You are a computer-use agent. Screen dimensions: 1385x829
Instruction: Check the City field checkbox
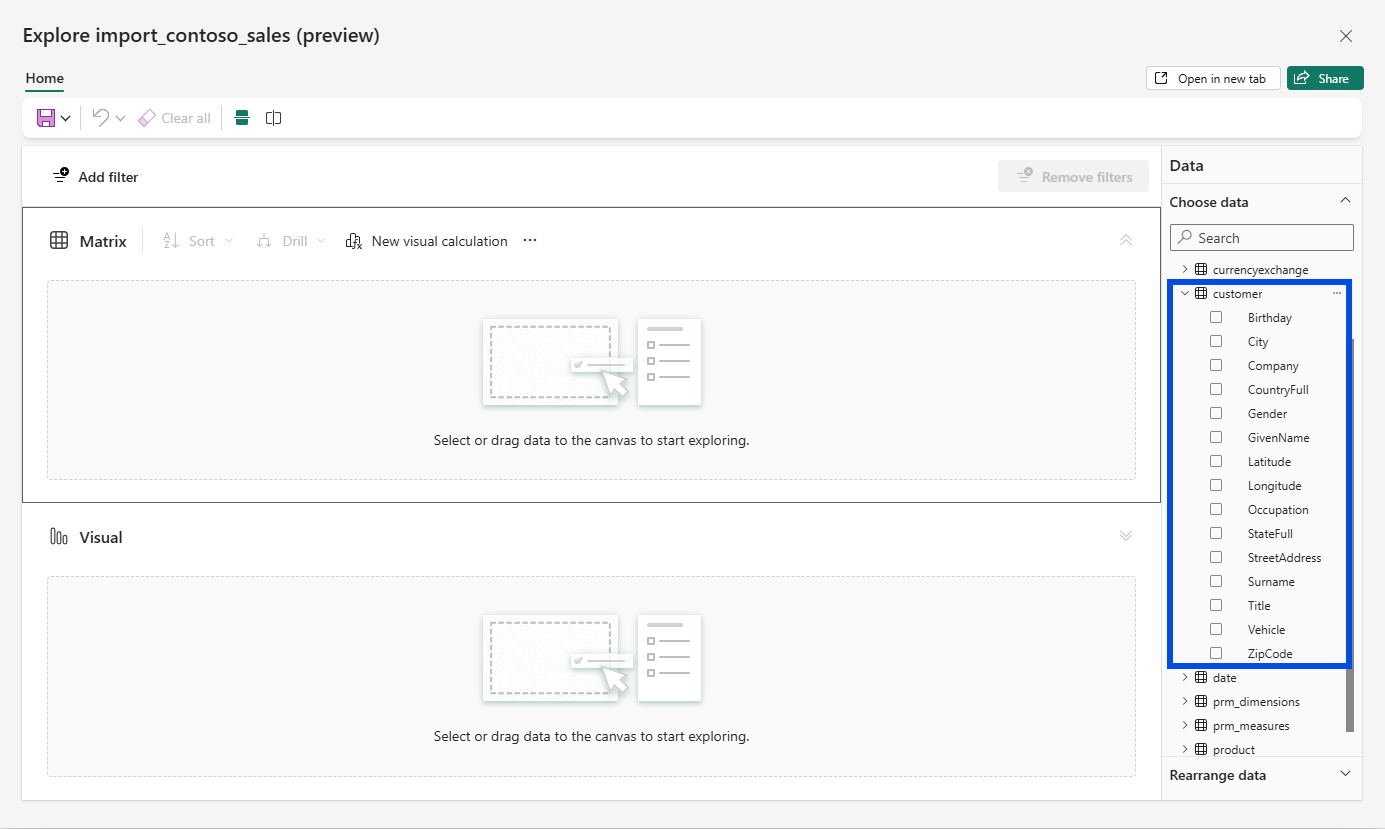click(1216, 341)
